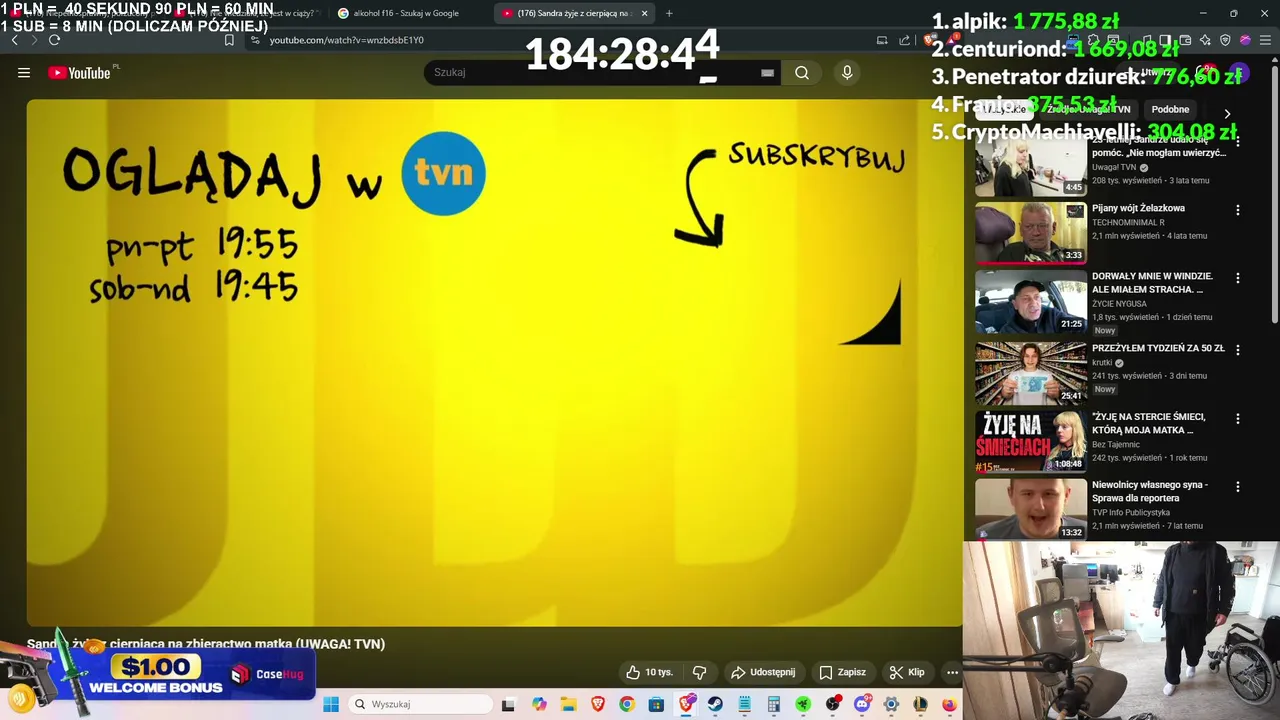Click the YouTube search magnifier button

point(802,72)
